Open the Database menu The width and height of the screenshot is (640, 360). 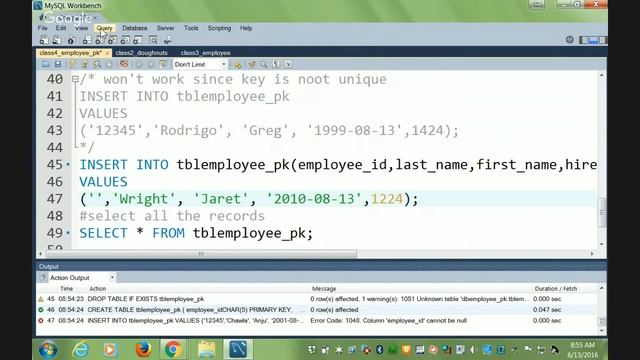coord(135,28)
